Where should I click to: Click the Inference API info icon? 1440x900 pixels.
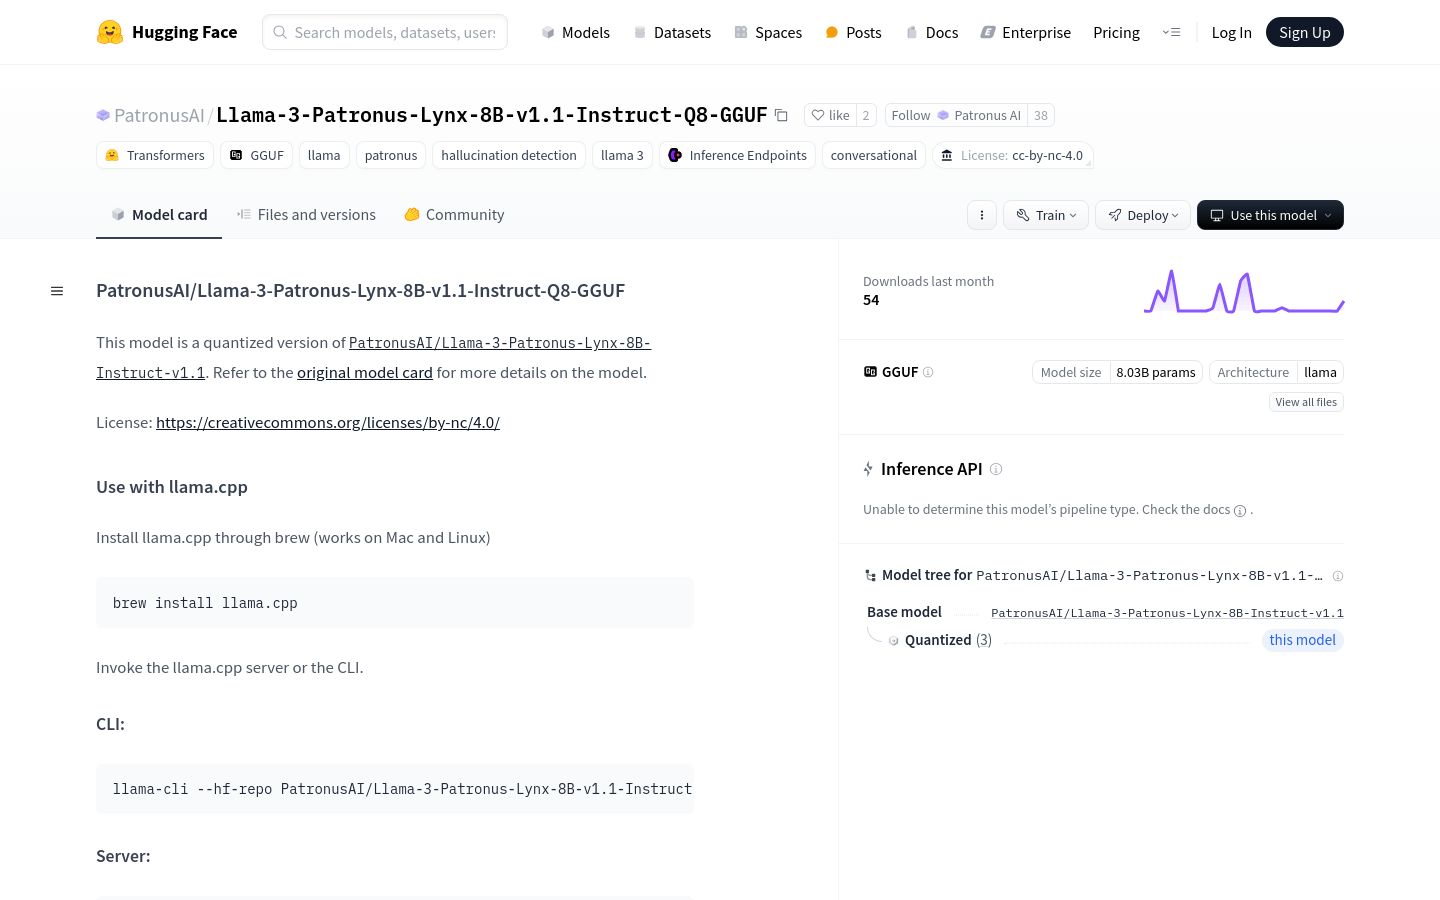[996, 469]
